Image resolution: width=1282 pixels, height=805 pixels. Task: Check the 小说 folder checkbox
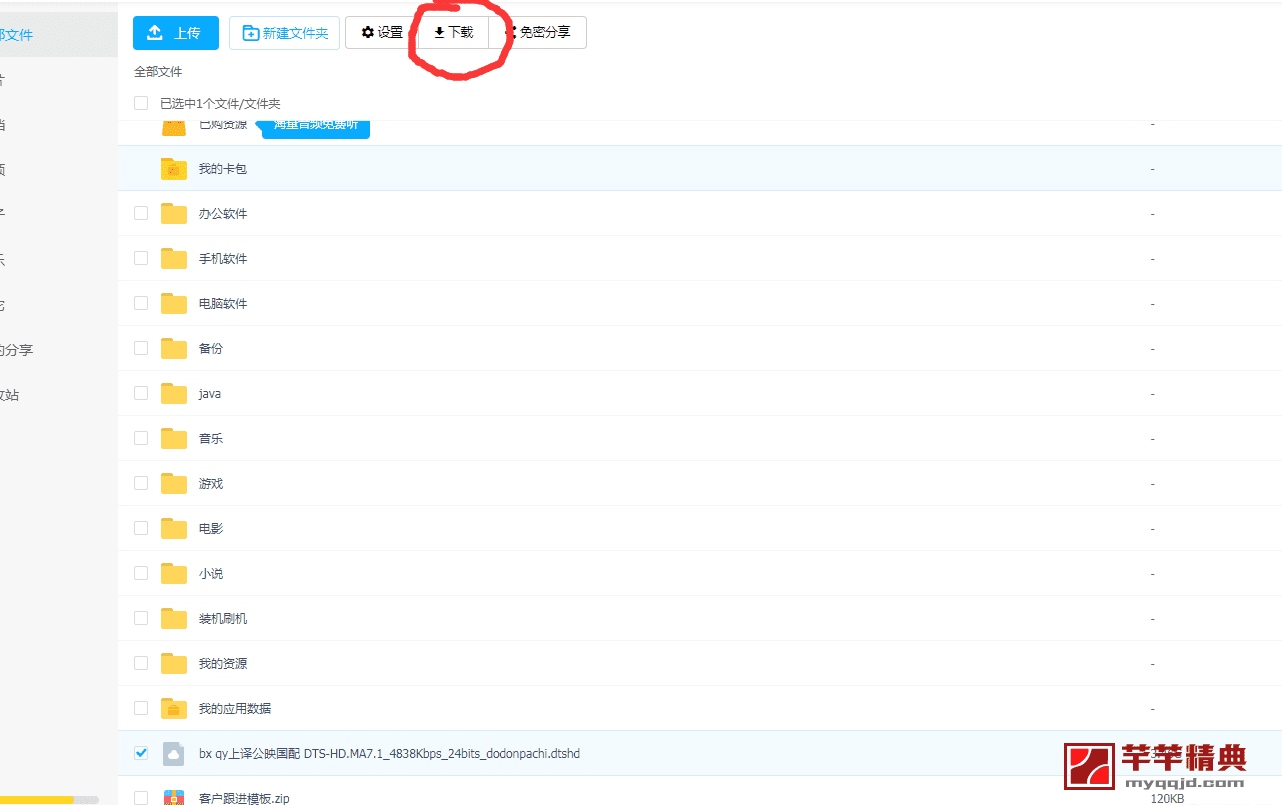[141, 573]
